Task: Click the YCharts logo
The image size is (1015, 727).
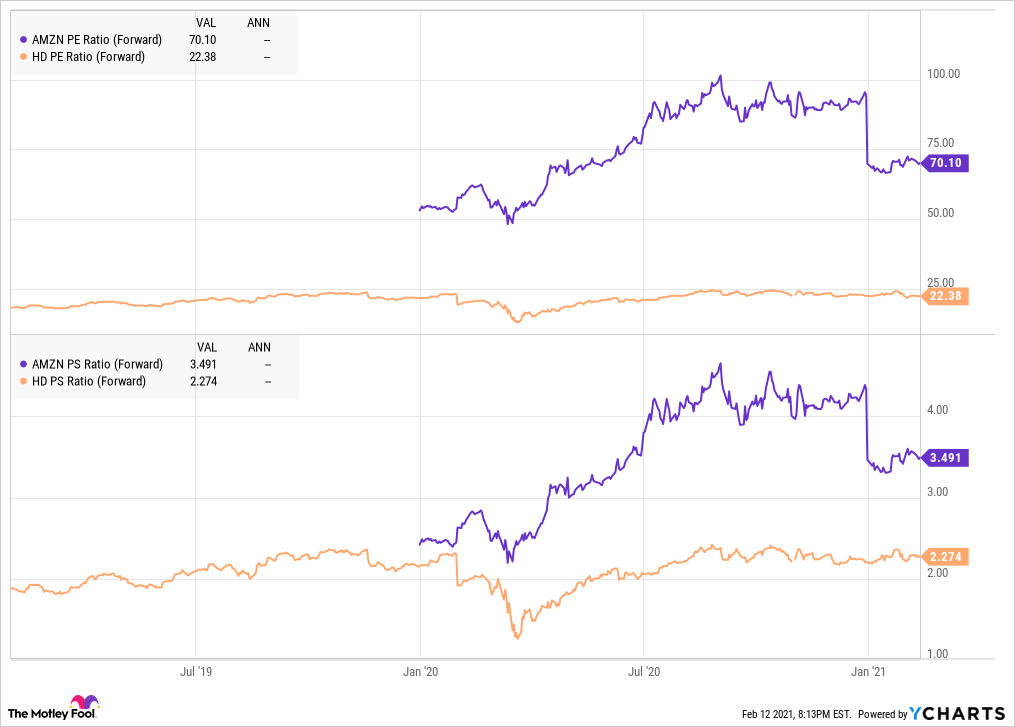Action: click(x=957, y=713)
